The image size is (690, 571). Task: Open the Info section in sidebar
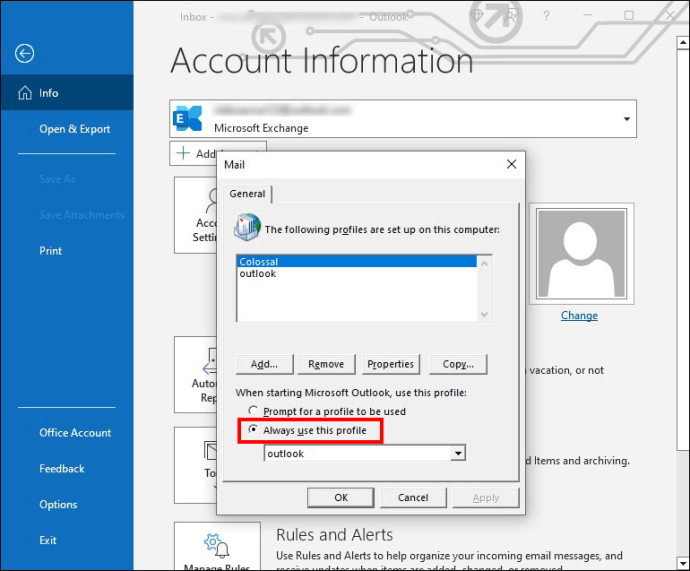(x=67, y=93)
